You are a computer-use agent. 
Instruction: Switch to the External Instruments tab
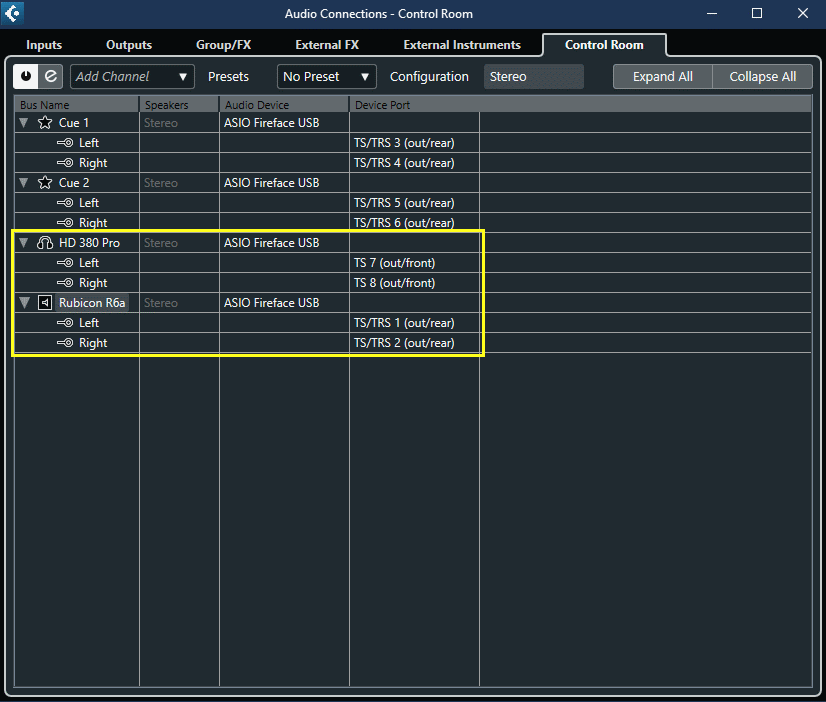click(x=462, y=45)
